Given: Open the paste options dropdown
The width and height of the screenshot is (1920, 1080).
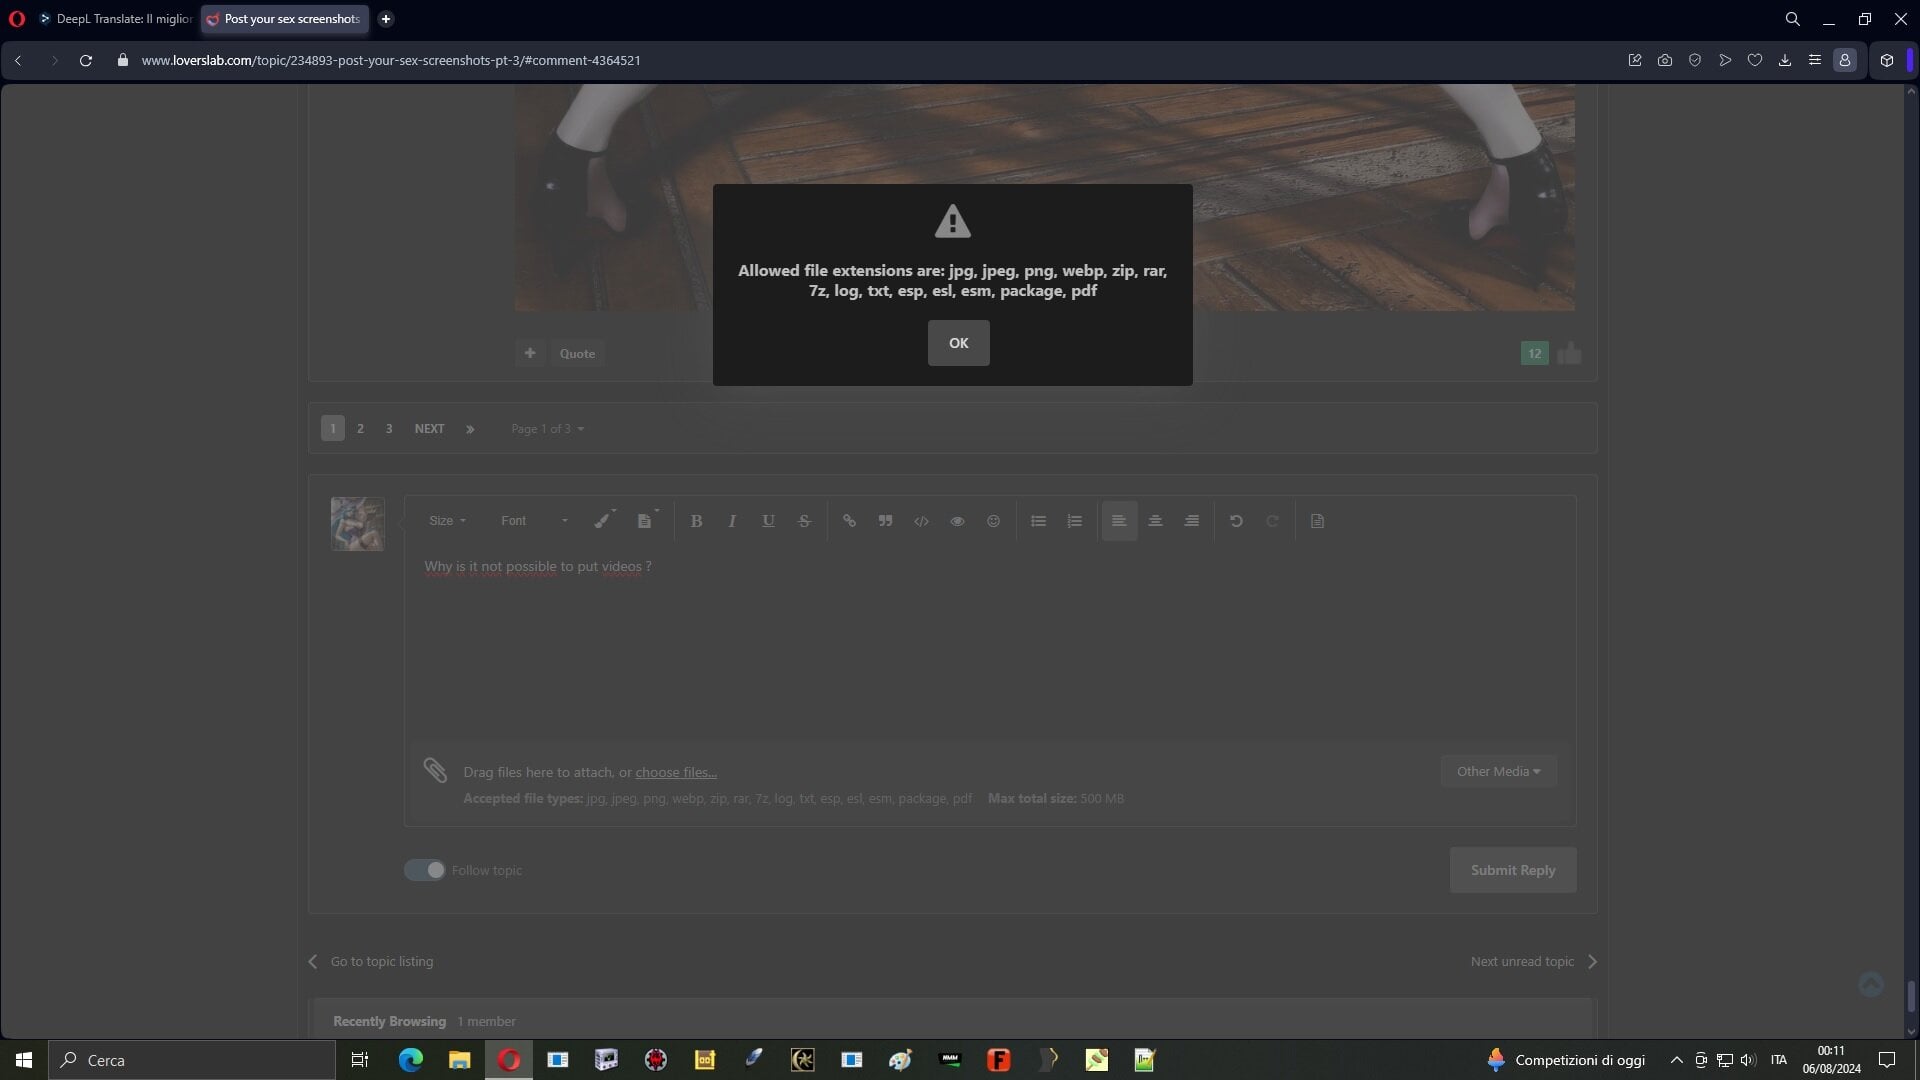Looking at the screenshot, I should pyautogui.click(x=647, y=521).
